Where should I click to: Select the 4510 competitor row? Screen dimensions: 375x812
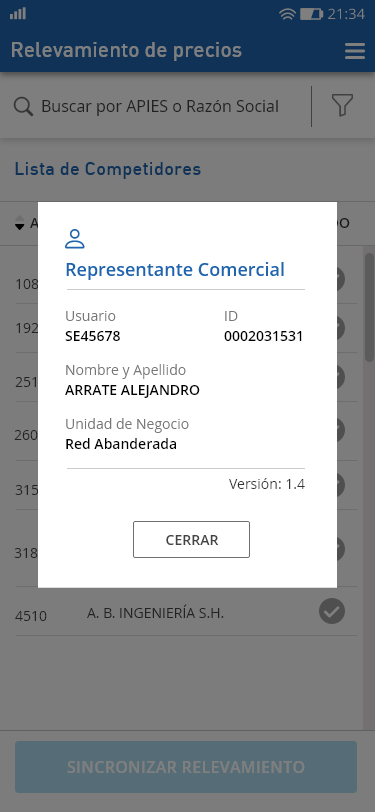(186, 613)
